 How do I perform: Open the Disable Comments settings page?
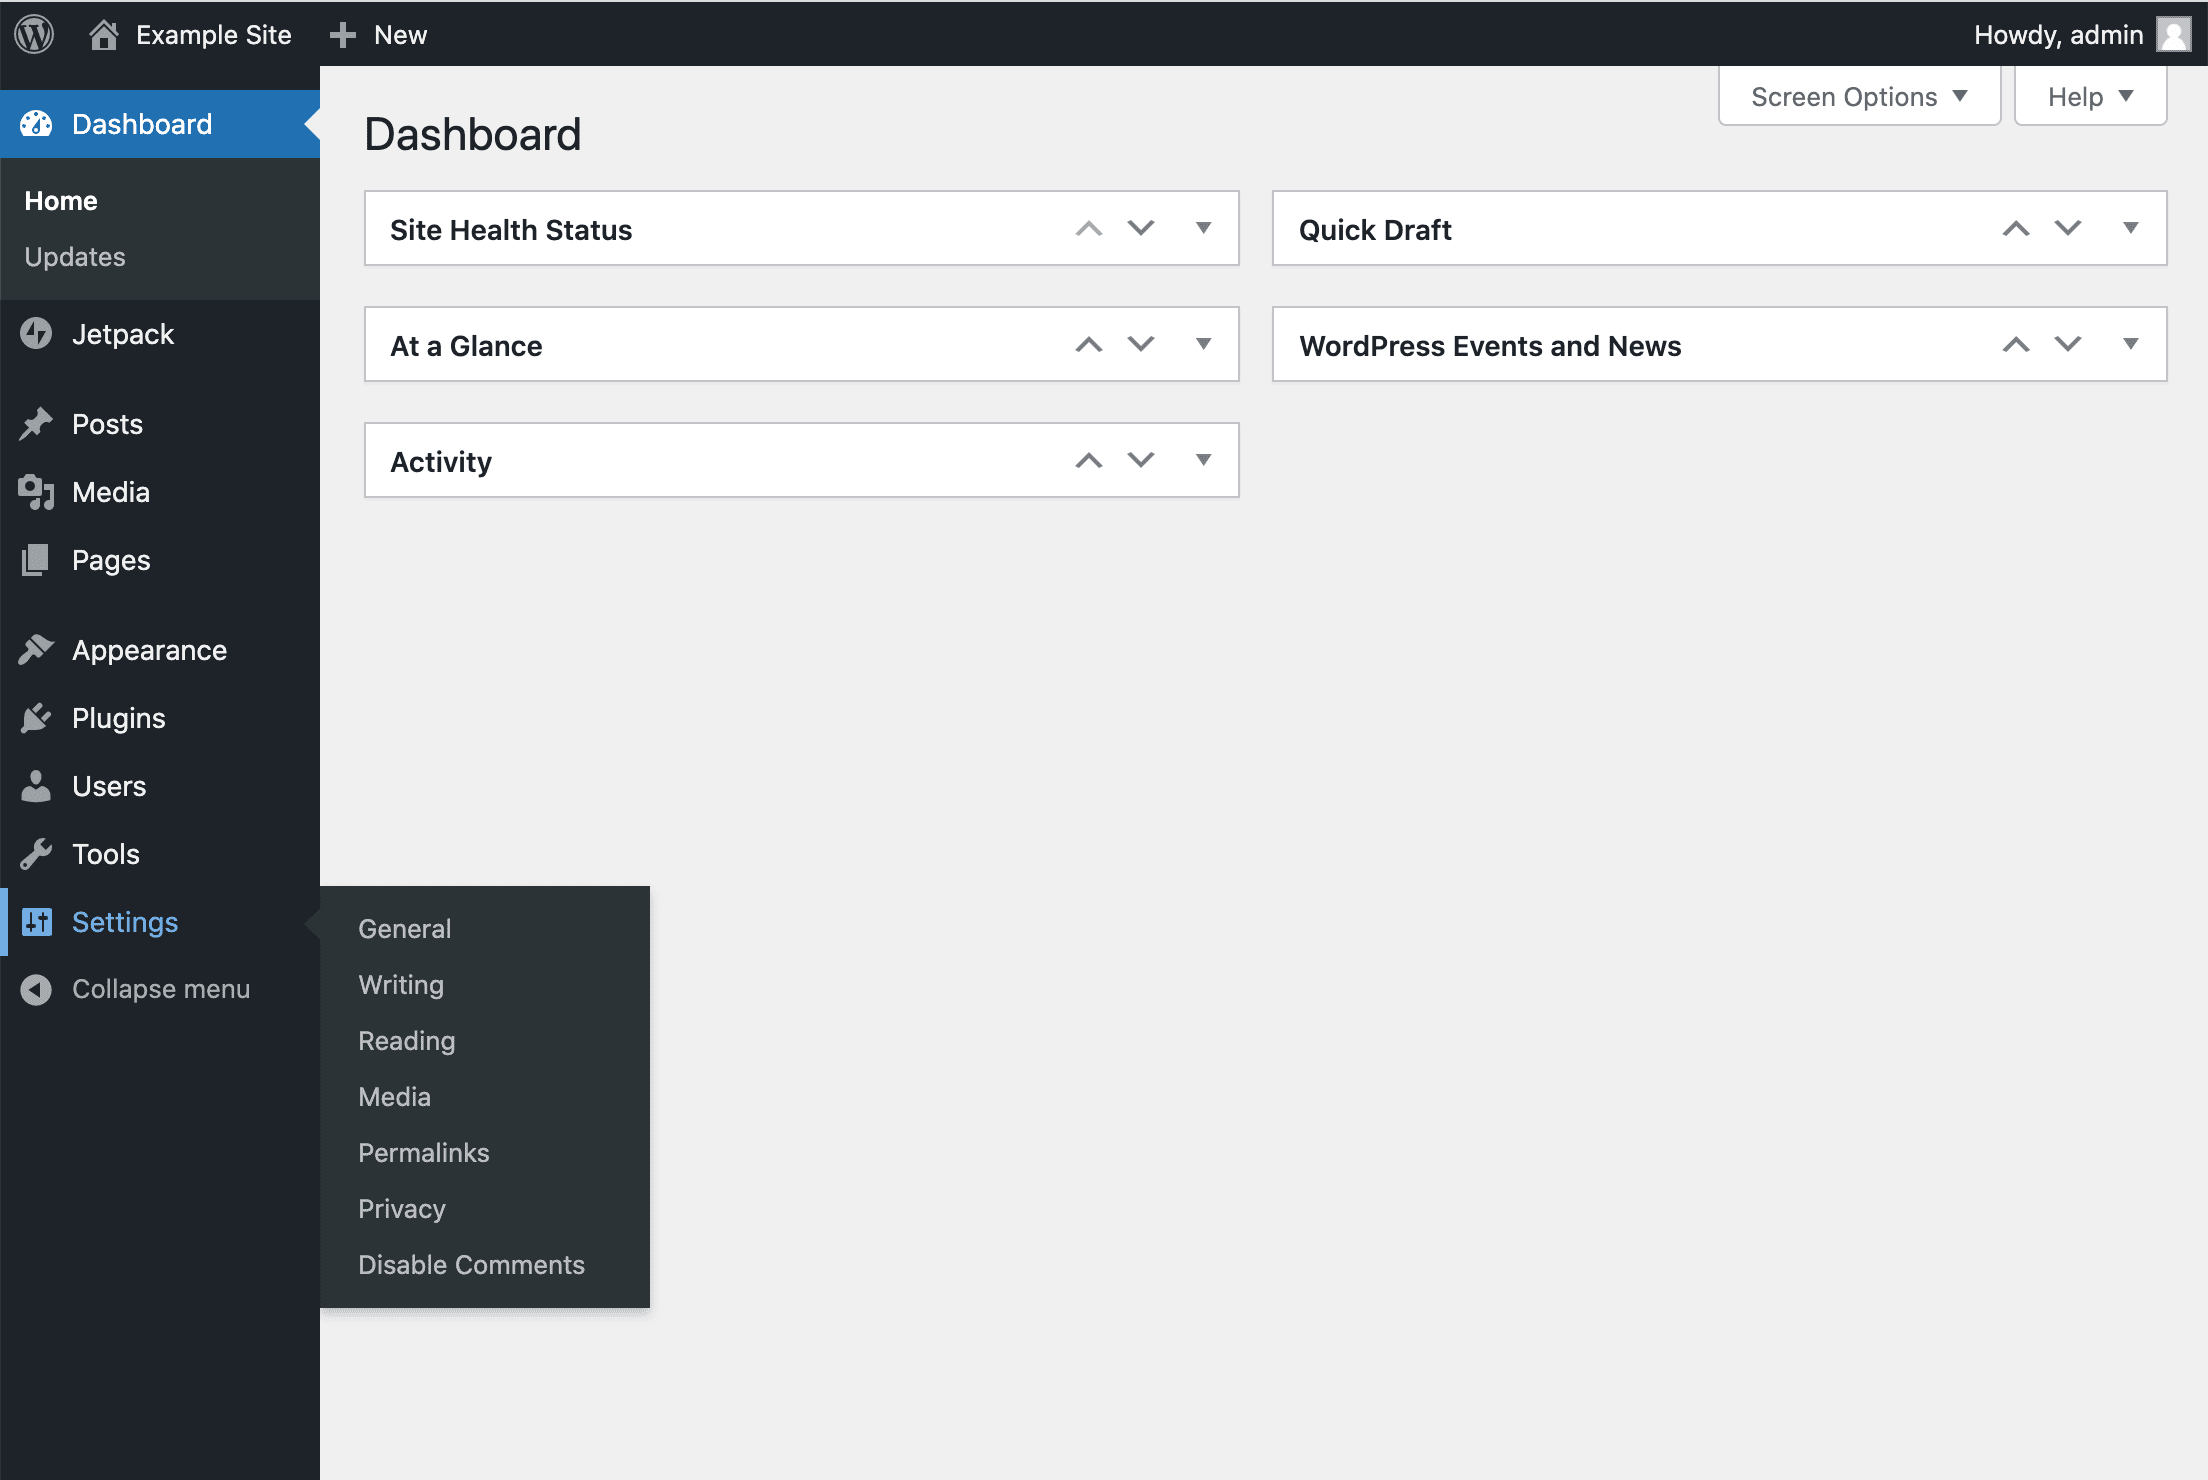pyautogui.click(x=471, y=1264)
